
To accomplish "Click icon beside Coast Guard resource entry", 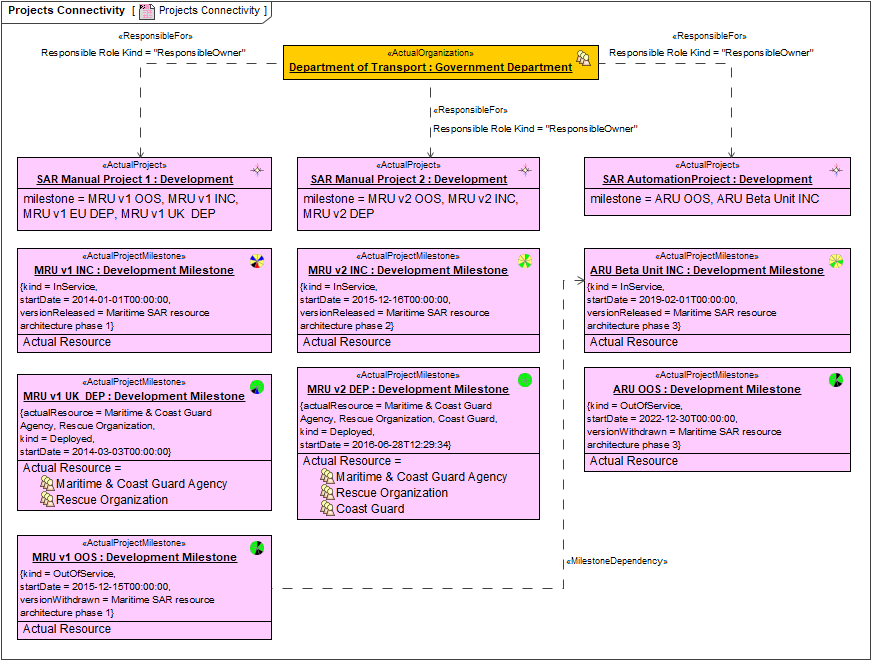I will (x=327, y=509).
